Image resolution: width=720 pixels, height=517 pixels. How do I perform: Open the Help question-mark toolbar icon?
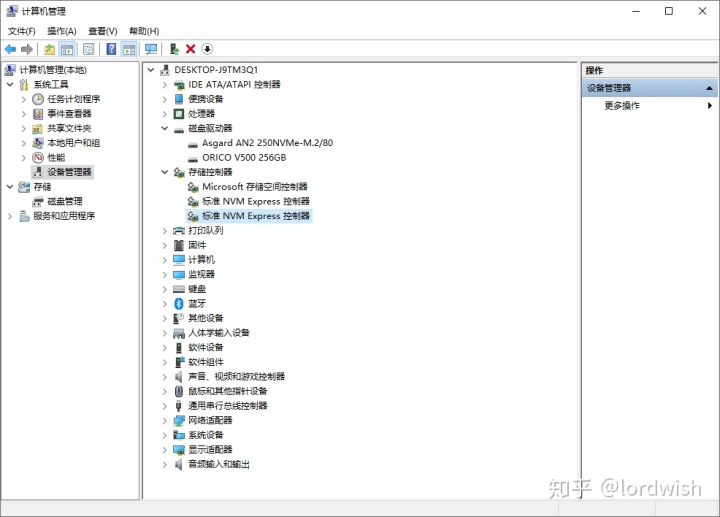click(111, 49)
